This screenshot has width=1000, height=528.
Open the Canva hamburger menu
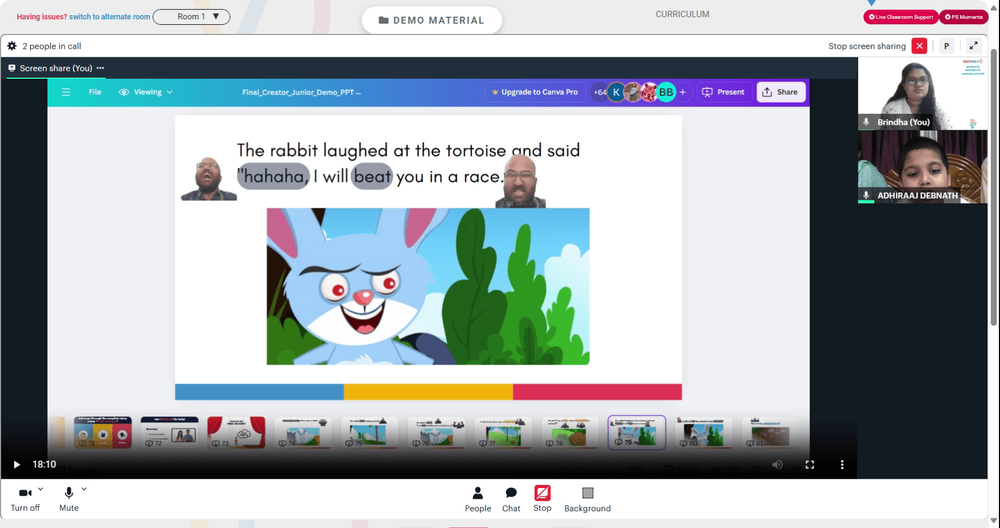tap(66, 92)
